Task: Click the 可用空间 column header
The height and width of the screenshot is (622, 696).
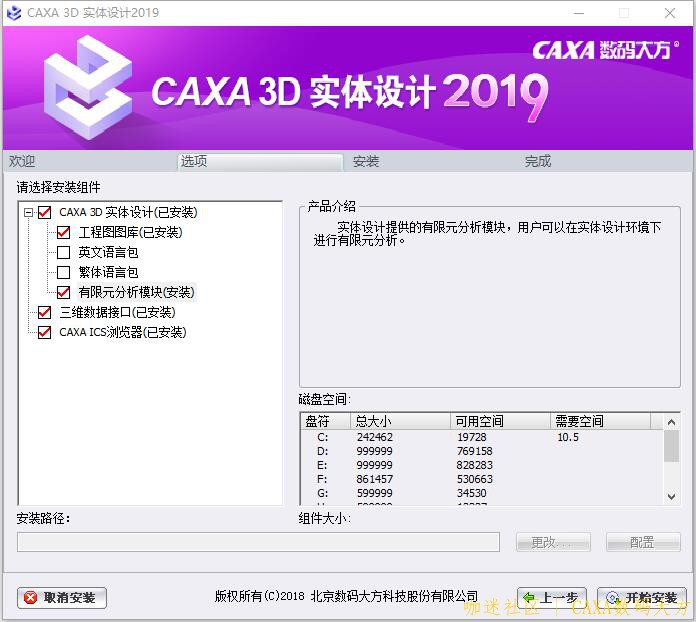Action: (501, 421)
